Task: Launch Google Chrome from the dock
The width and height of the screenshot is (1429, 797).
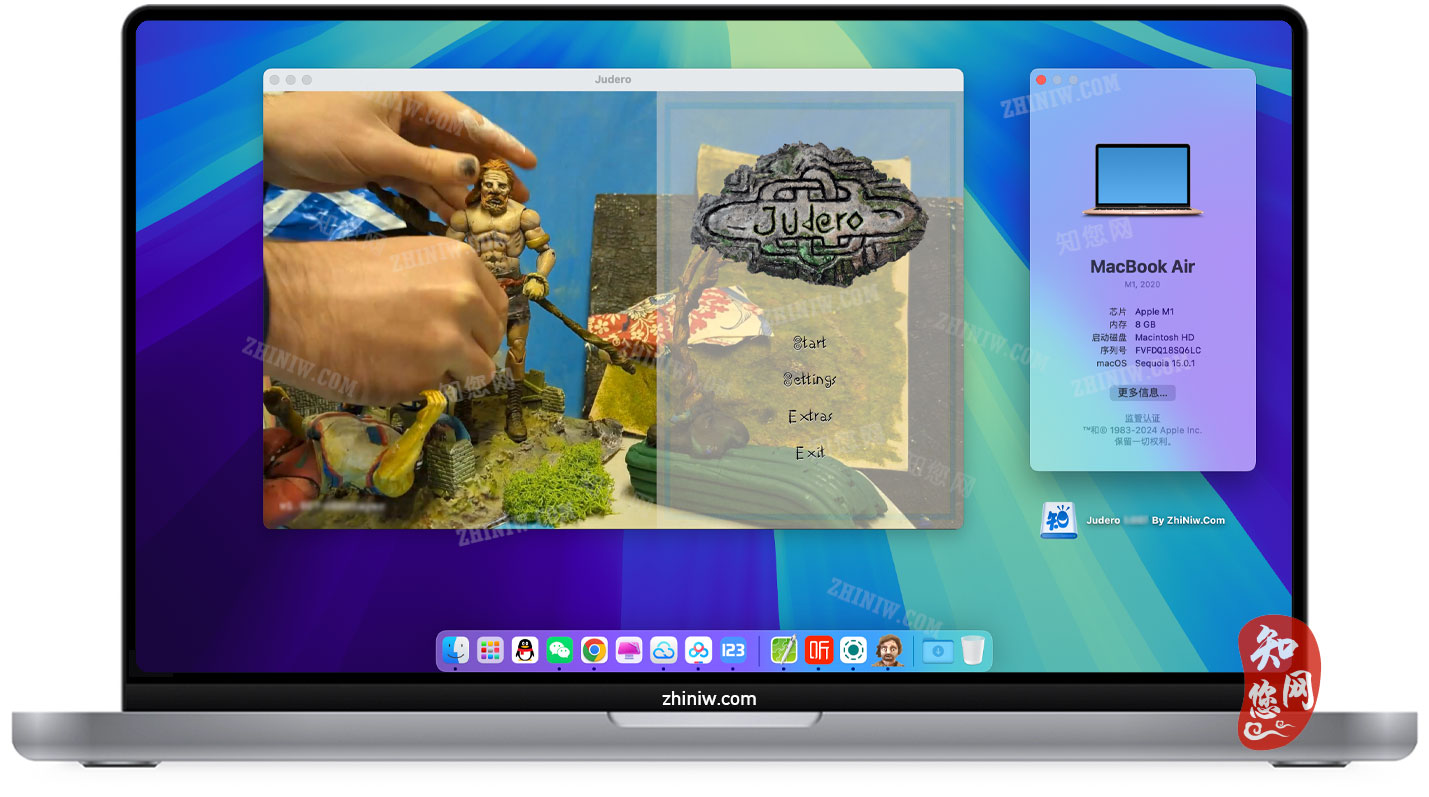Action: coord(594,650)
